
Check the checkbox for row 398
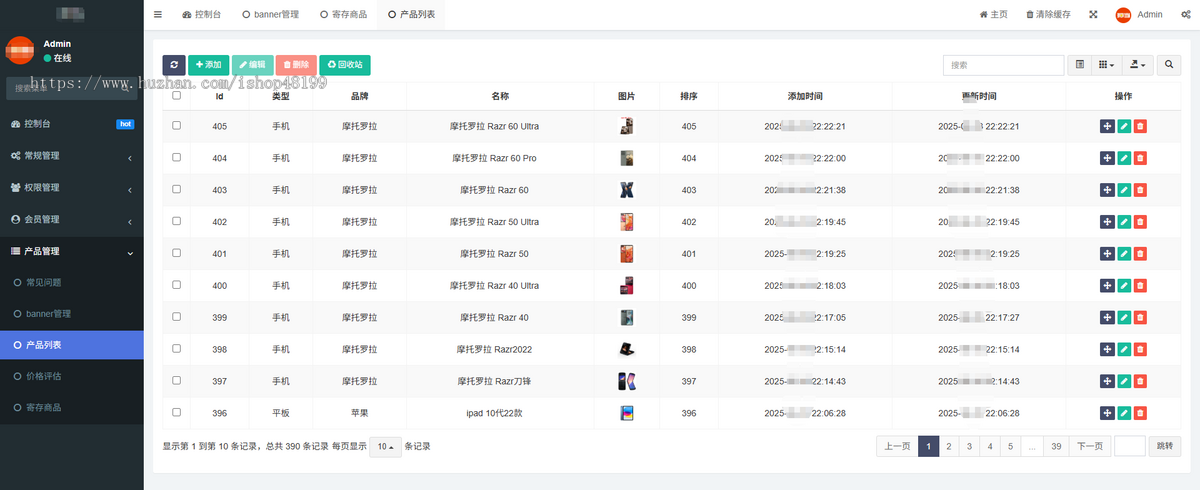pyautogui.click(x=177, y=350)
